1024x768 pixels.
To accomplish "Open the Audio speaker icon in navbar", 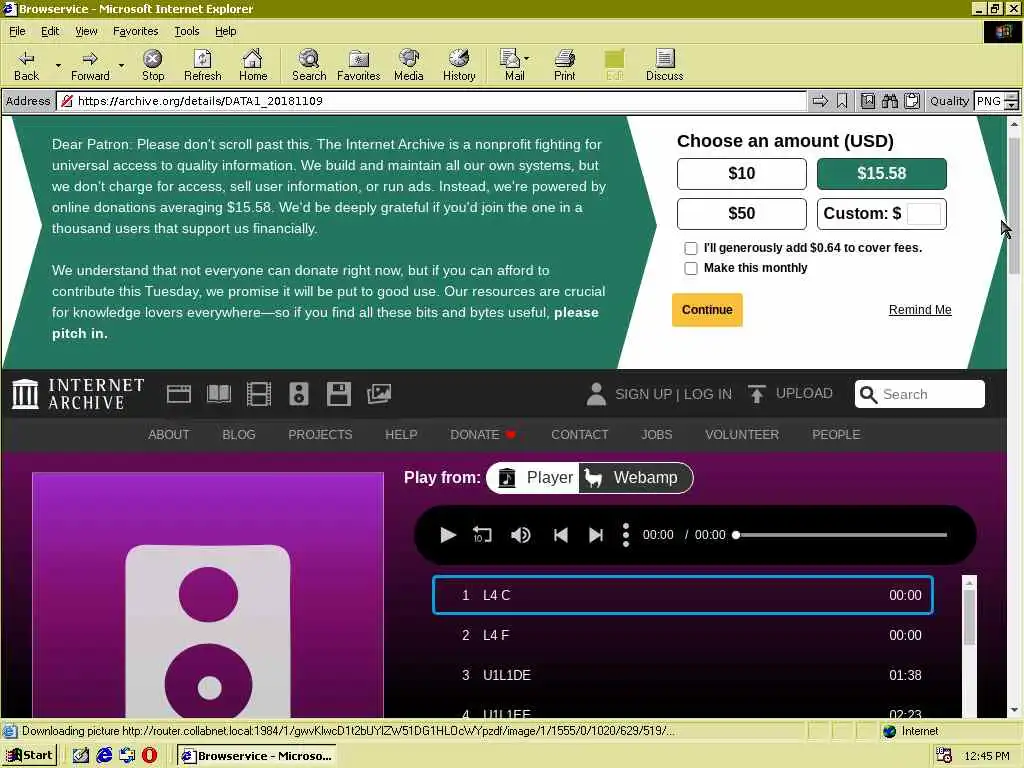I will [x=298, y=394].
